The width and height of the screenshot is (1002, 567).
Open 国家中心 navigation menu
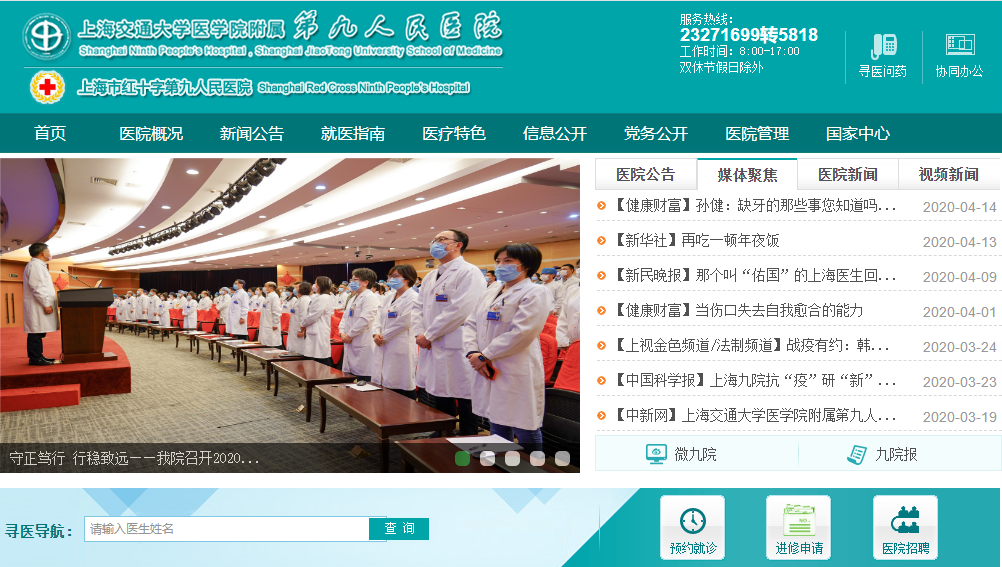tap(858, 134)
